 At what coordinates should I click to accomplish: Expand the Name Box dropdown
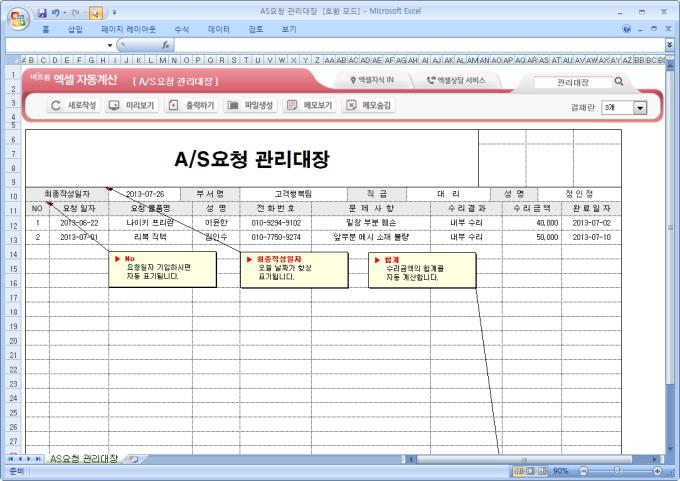pos(109,45)
